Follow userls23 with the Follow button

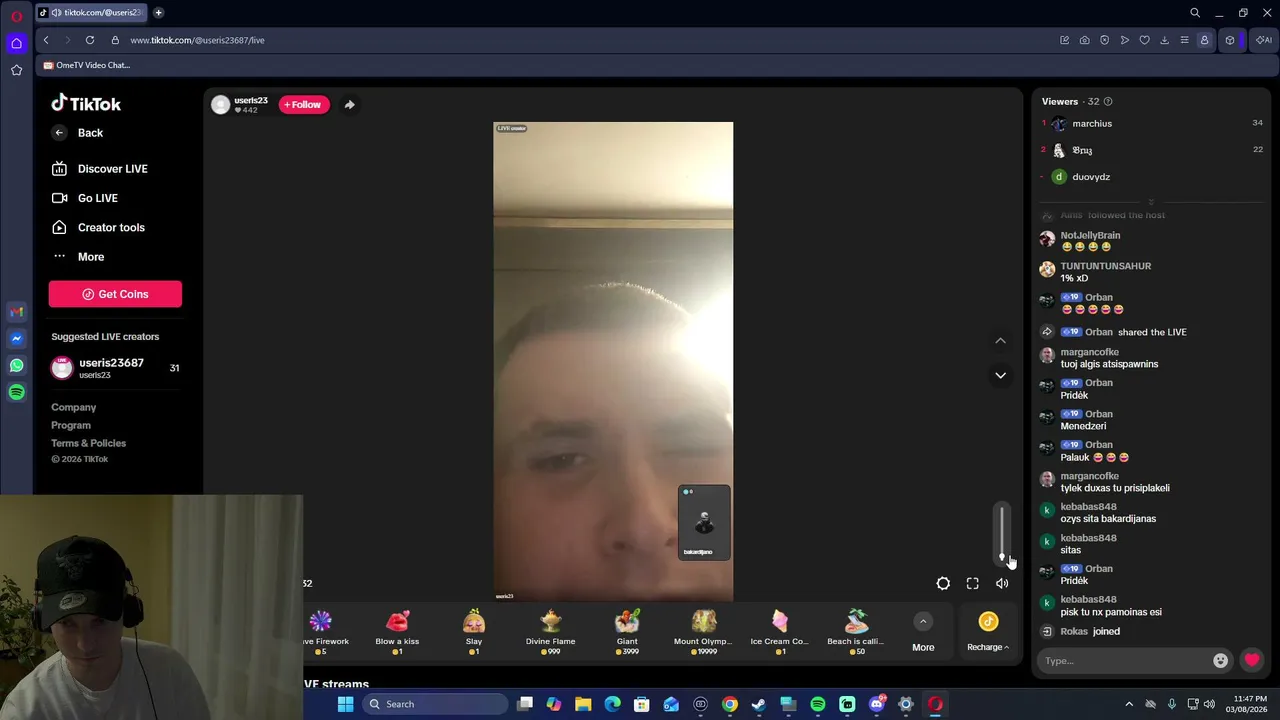[304, 104]
